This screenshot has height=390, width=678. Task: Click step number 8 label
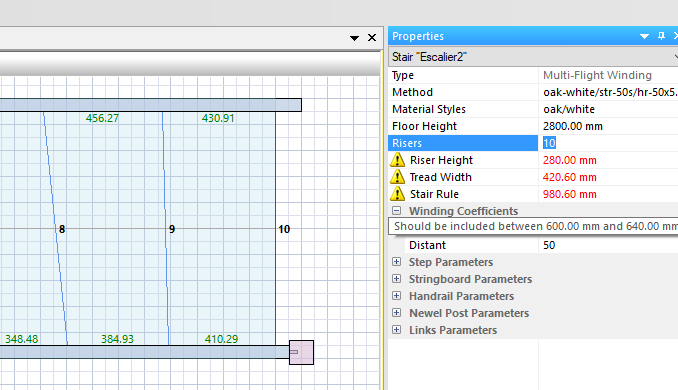pos(62,229)
